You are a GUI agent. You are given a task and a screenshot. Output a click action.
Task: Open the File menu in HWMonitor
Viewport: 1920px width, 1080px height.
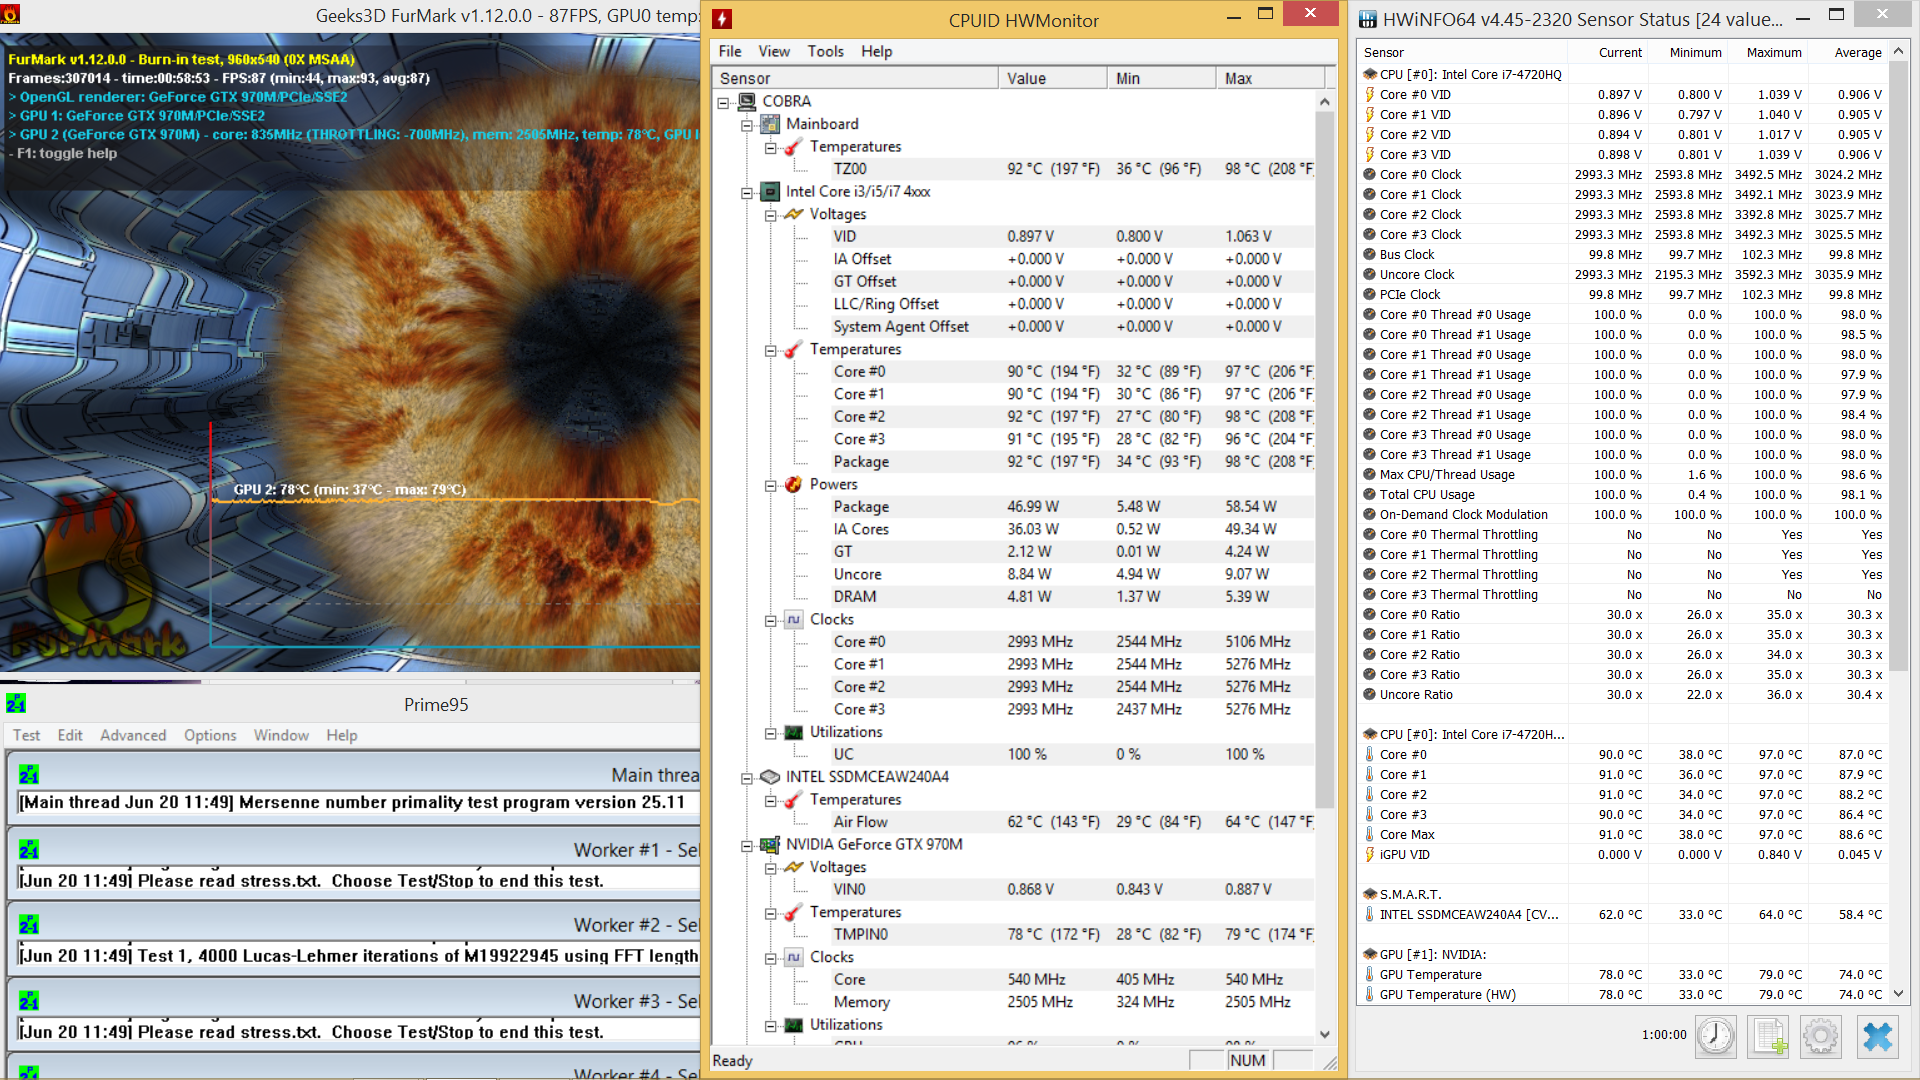tap(730, 51)
